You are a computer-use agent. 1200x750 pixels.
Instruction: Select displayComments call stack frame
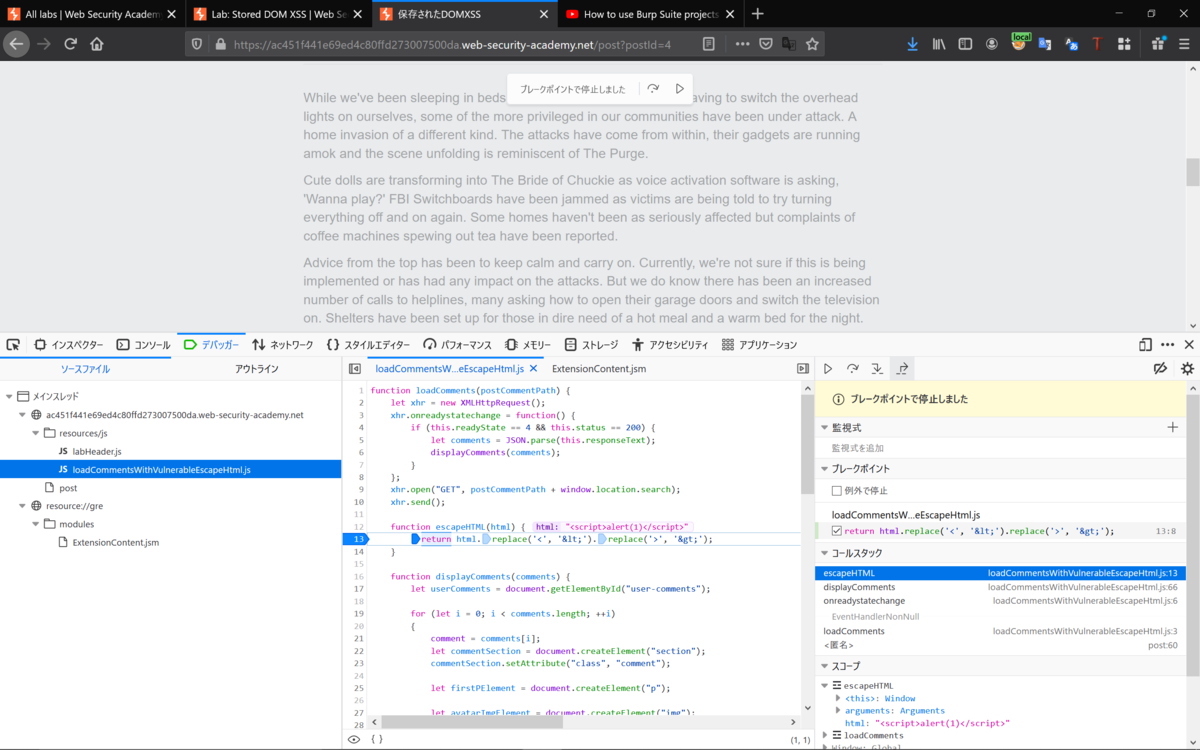(1000, 587)
